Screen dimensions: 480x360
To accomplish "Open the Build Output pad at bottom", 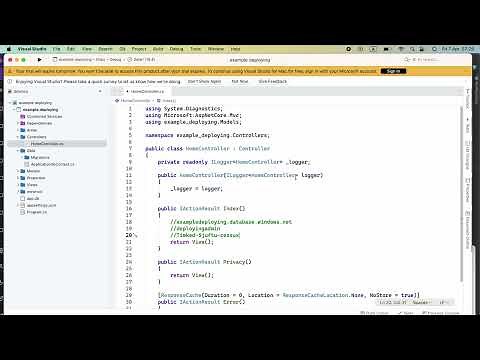I will (375, 313).
